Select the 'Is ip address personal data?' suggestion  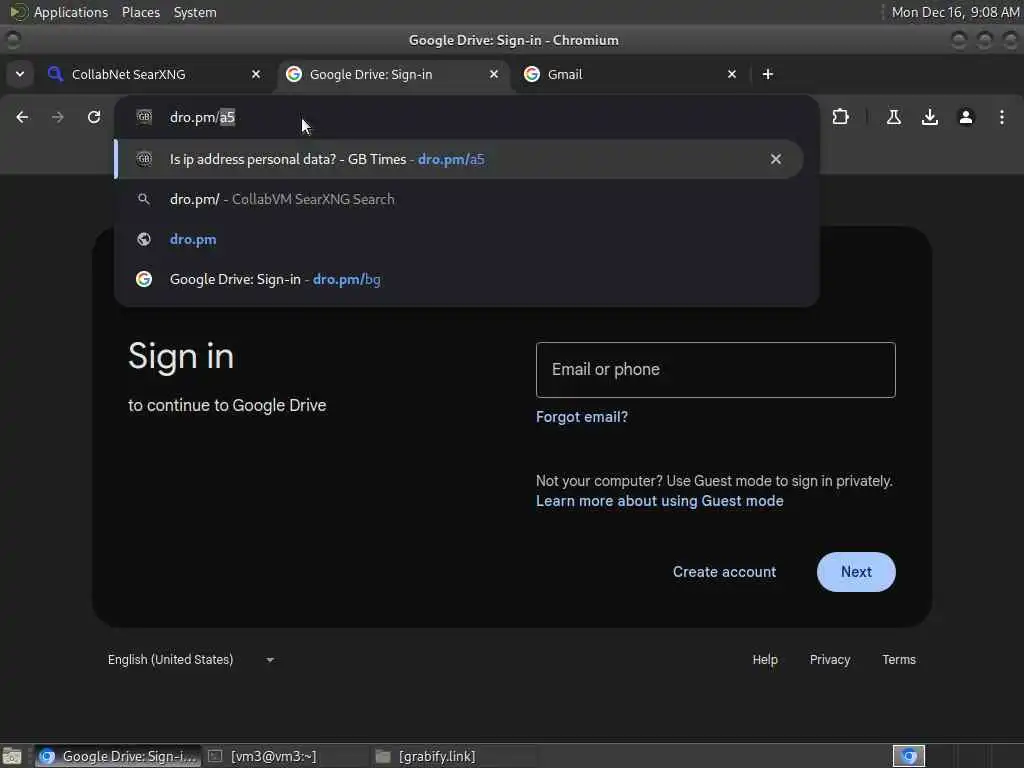click(458, 159)
